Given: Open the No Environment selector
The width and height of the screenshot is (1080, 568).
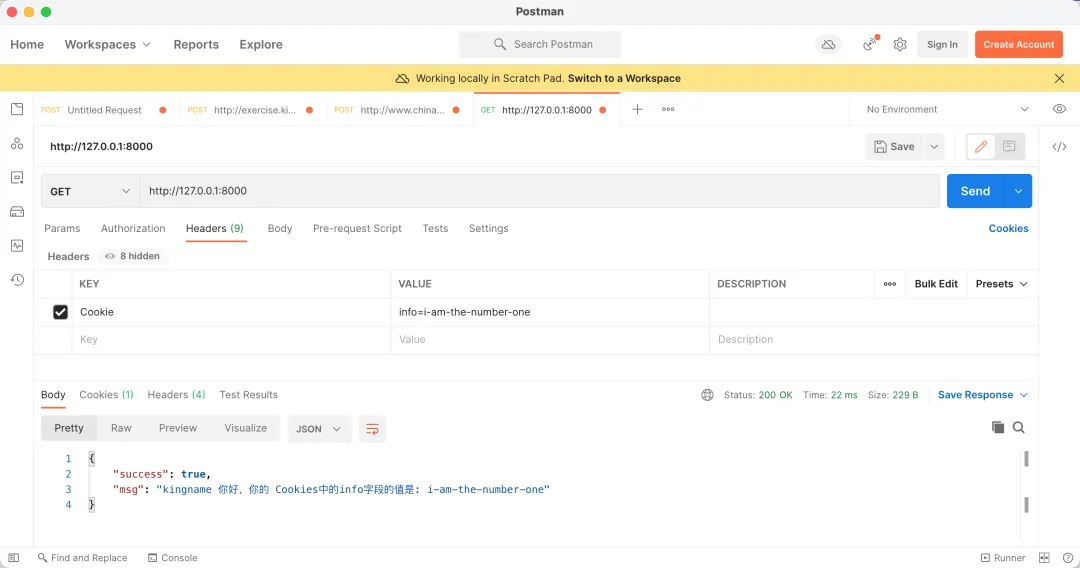Looking at the screenshot, I should [947, 109].
